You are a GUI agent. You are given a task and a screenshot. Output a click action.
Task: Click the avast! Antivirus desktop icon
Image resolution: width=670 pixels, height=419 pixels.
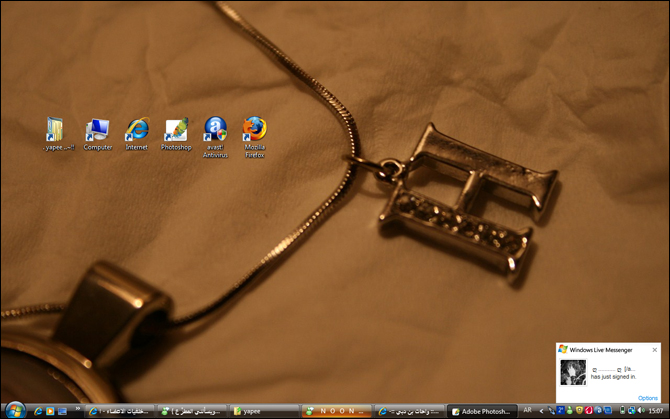pyautogui.click(x=215, y=131)
